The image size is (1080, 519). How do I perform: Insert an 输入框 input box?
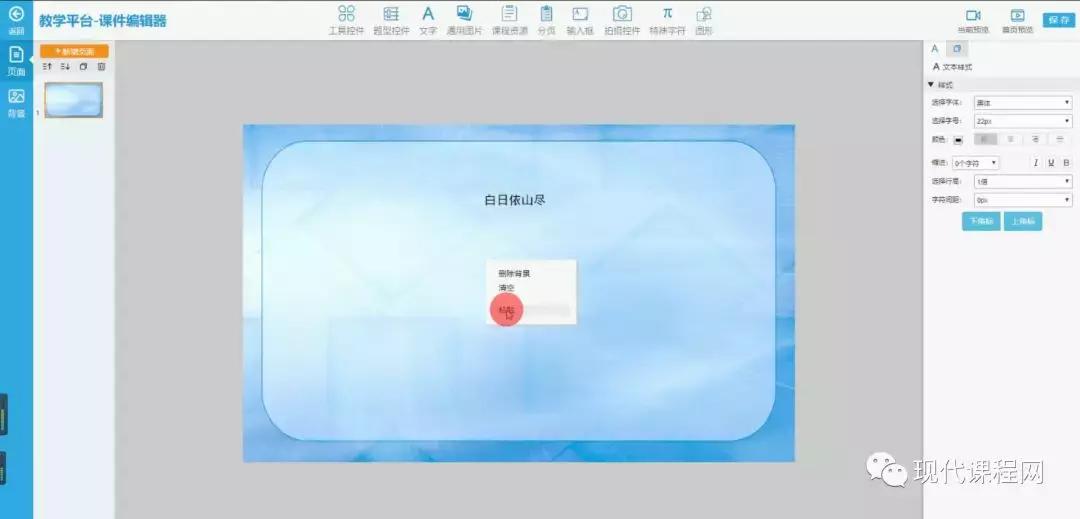click(580, 19)
